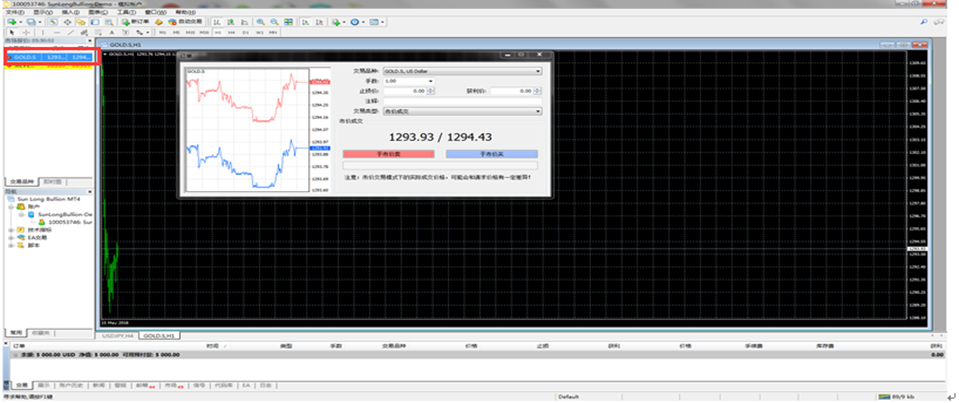The height and width of the screenshot is (403, 959).
Task: Click the comment (注释) input field
Action: click(462, 101)
